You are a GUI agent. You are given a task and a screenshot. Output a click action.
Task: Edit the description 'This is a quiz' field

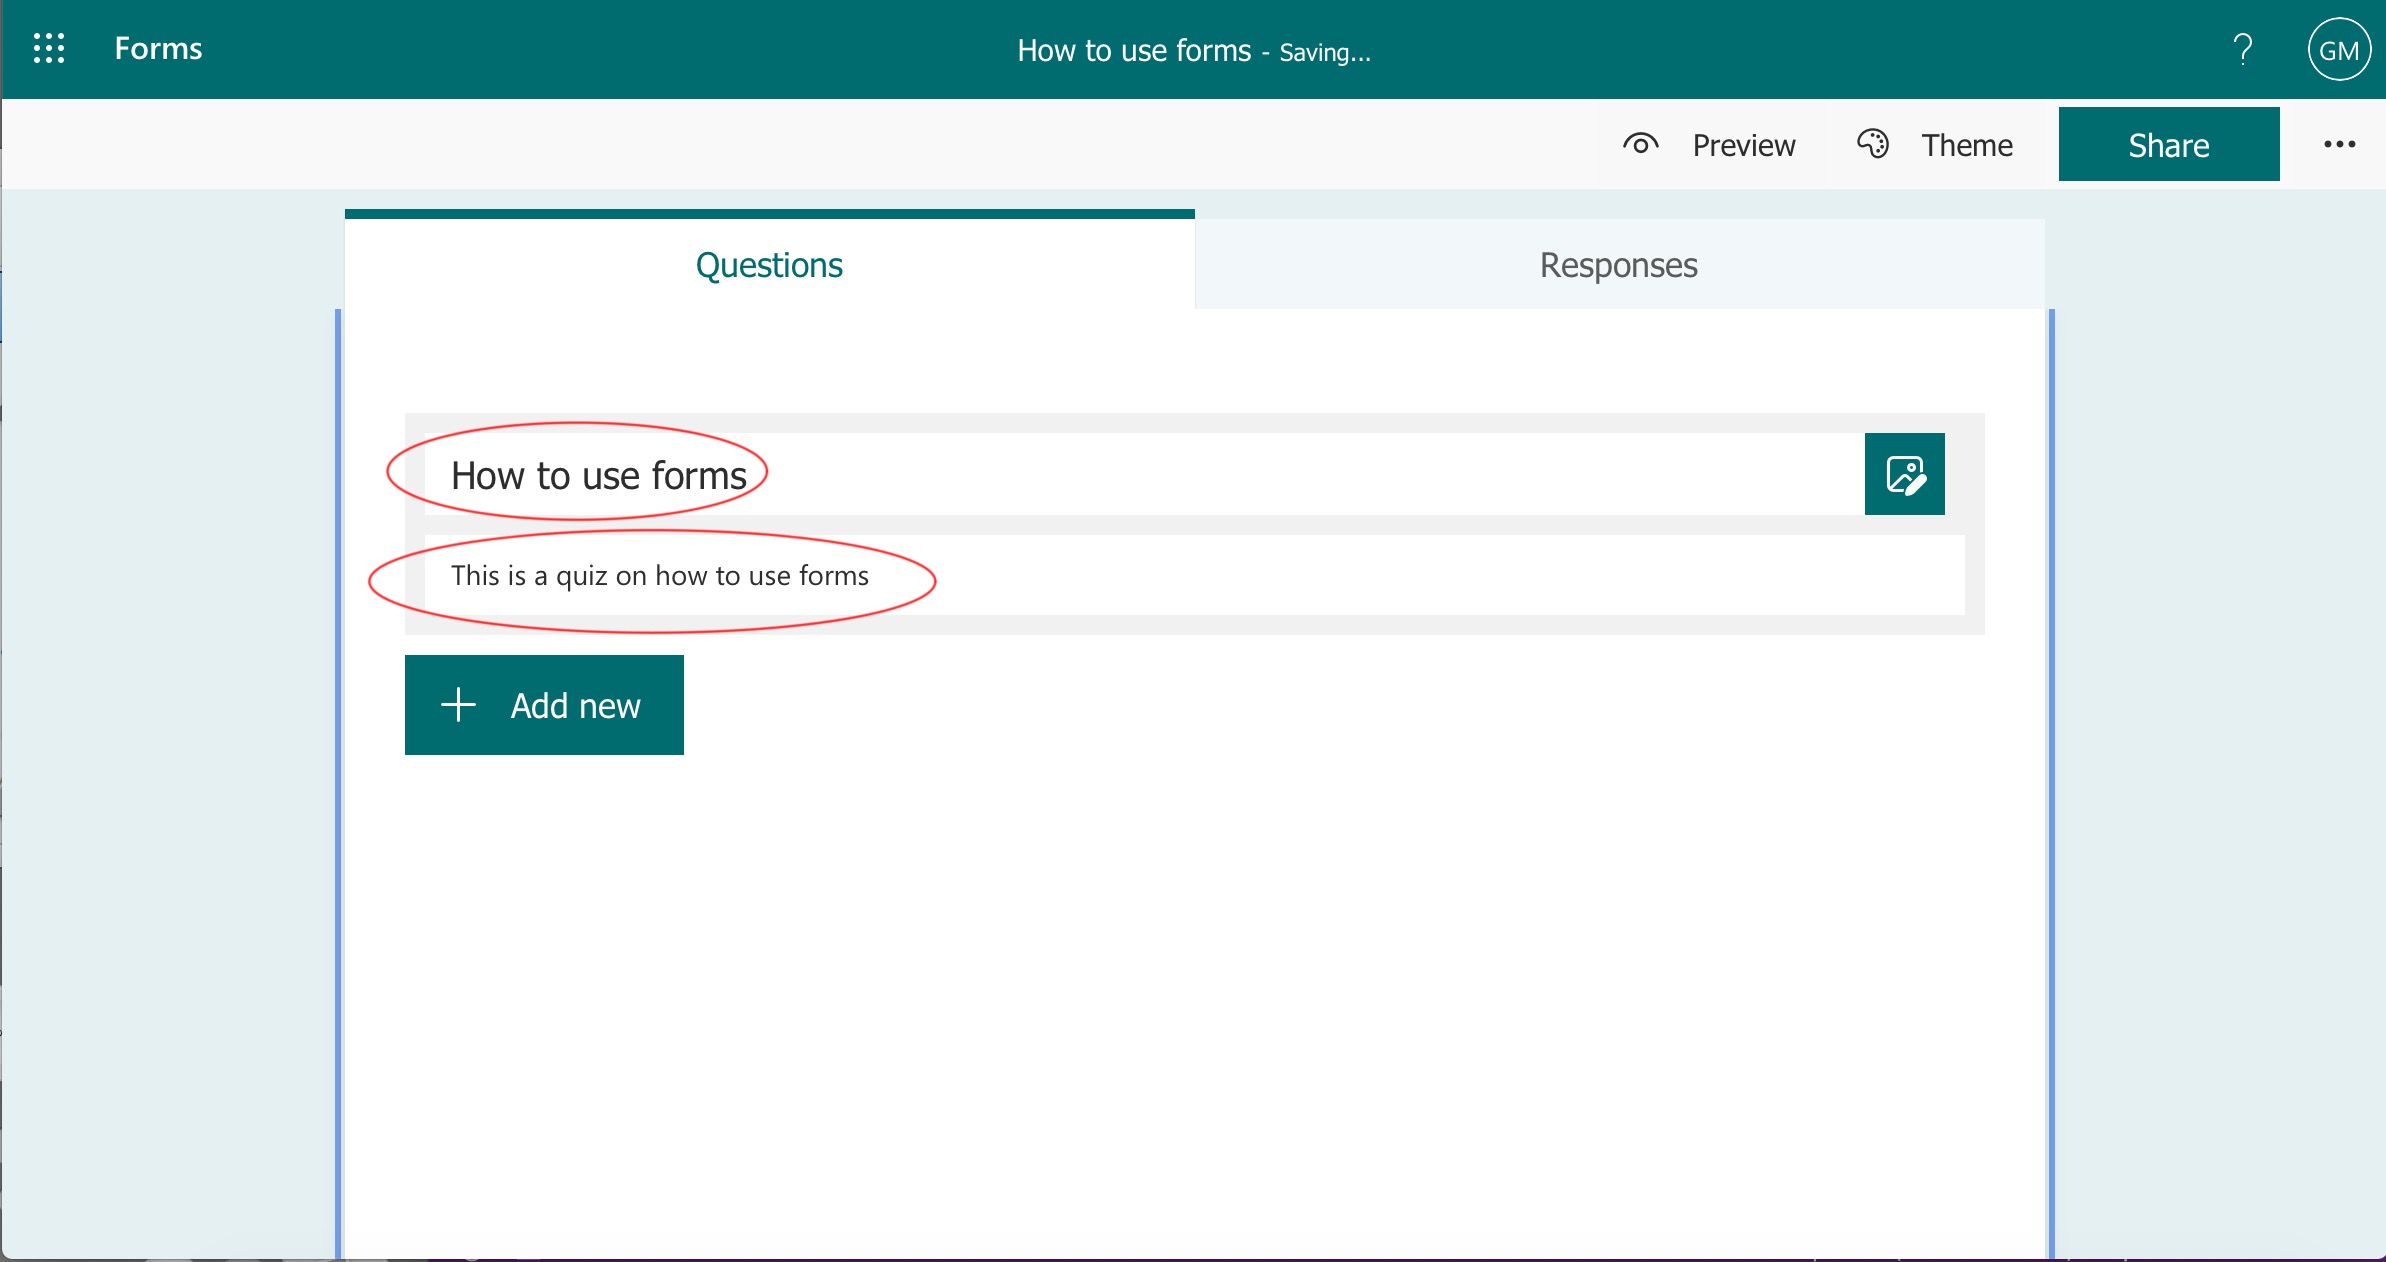[659, 576]
